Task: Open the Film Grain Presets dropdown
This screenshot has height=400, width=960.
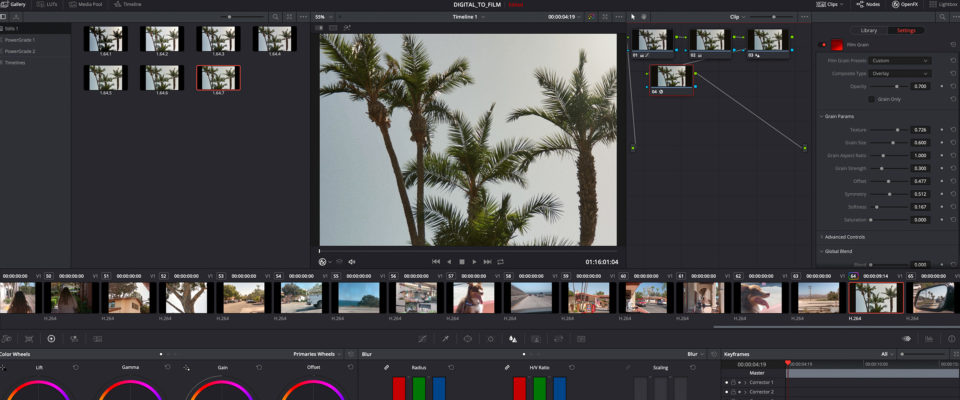Action: coord(900,61)
